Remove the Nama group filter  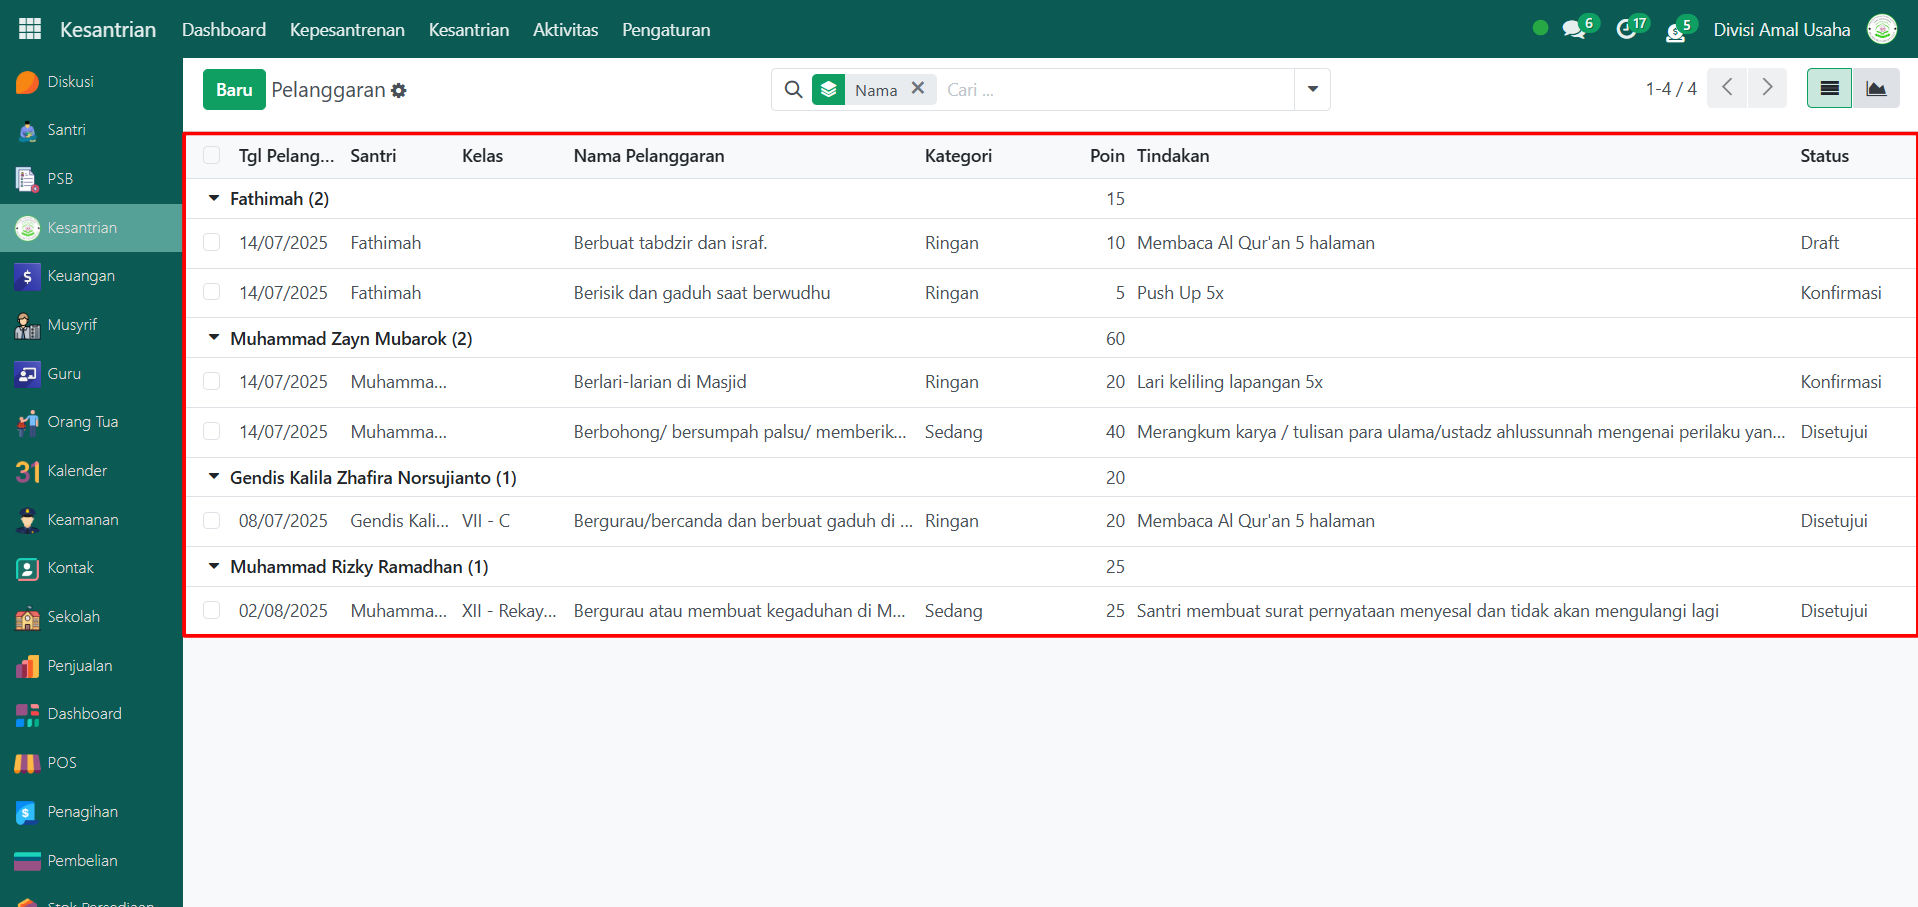pyautogui.click(x=918, y=89)
